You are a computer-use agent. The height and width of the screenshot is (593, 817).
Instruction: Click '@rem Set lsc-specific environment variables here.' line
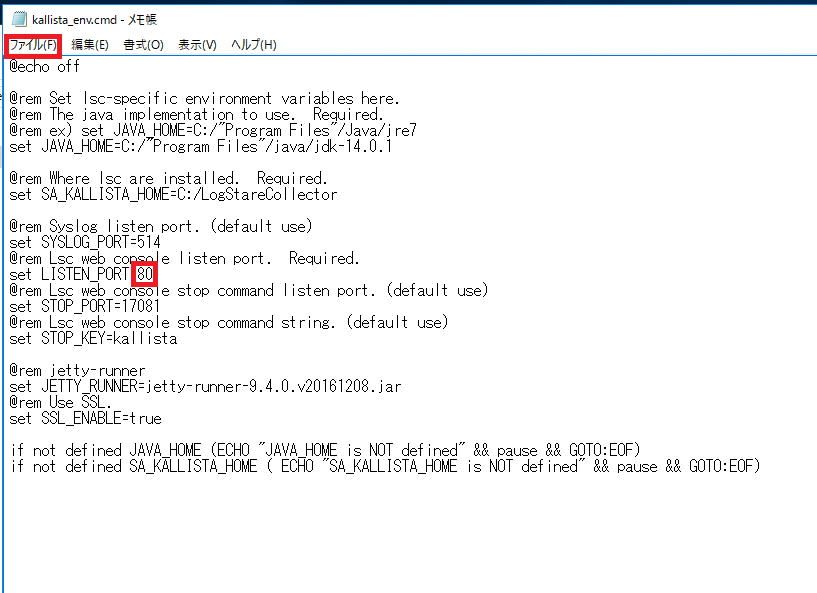tap(205, 98)
